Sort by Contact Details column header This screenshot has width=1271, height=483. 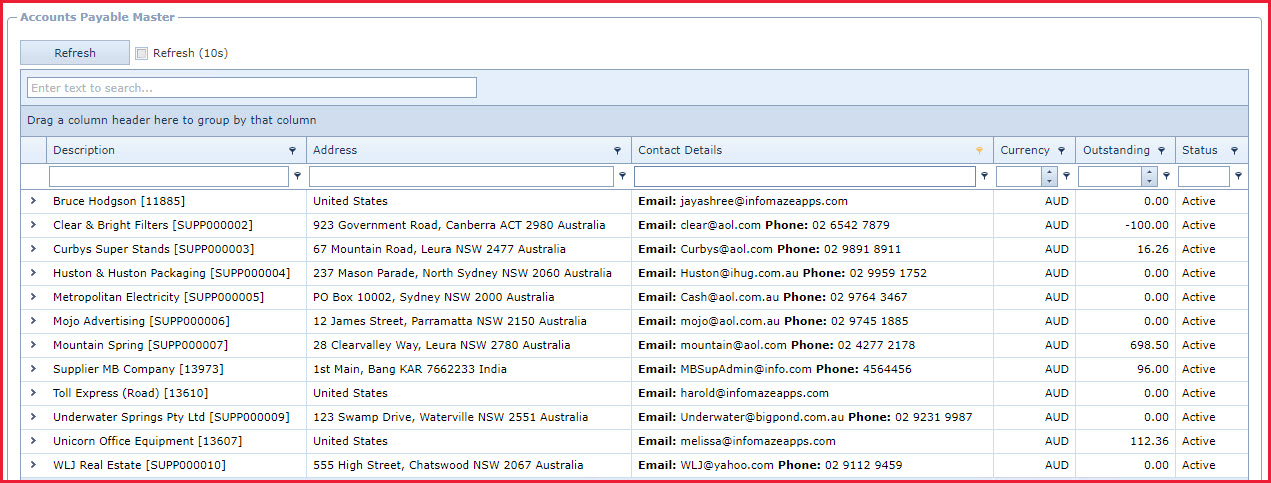pyautogui.click(x=812, y=150)
